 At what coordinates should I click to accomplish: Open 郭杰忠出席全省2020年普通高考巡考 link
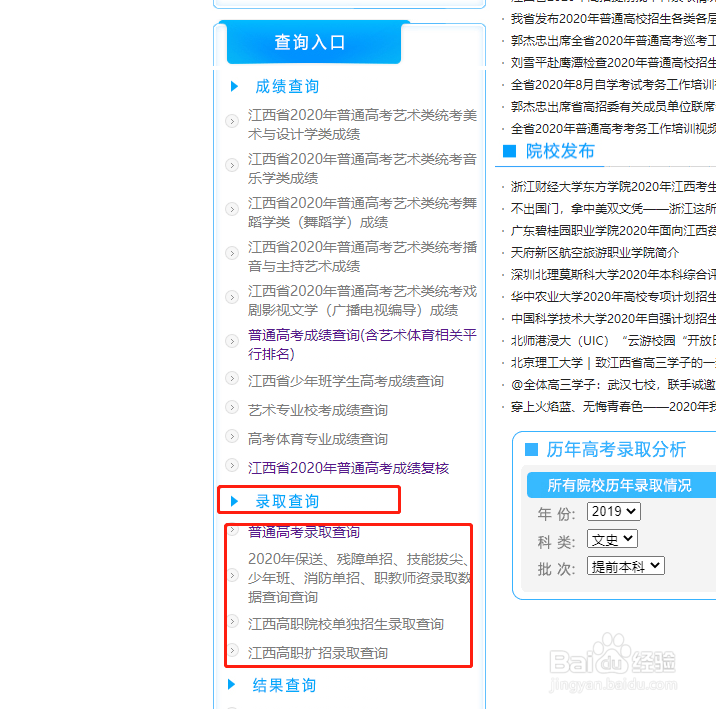pos(613,41)
